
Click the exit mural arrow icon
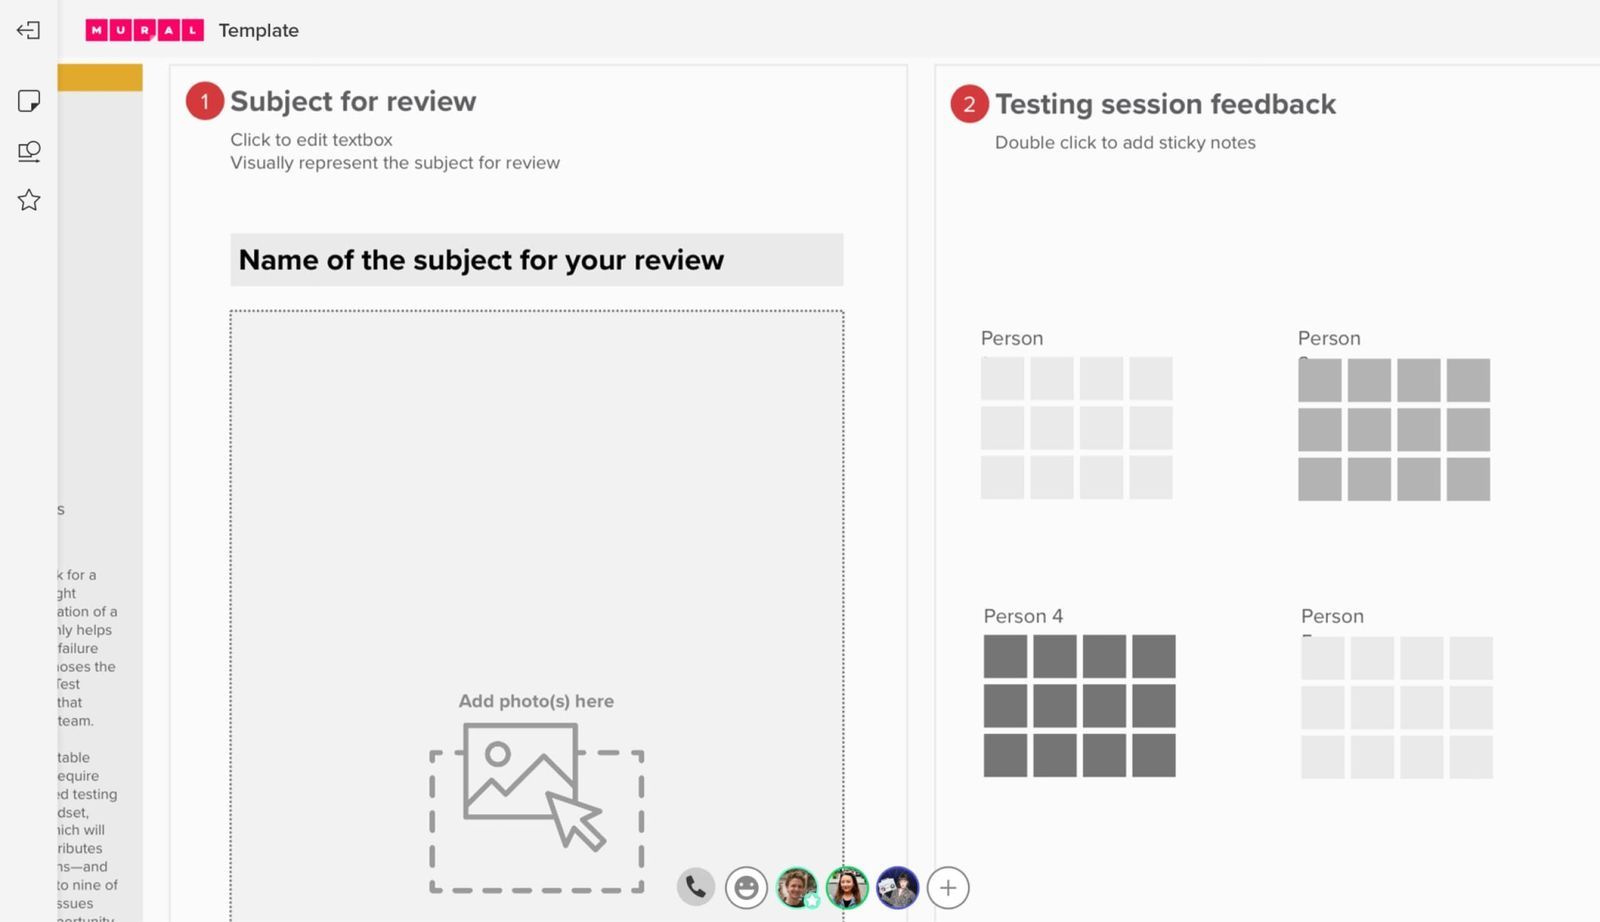pos(29,30)
